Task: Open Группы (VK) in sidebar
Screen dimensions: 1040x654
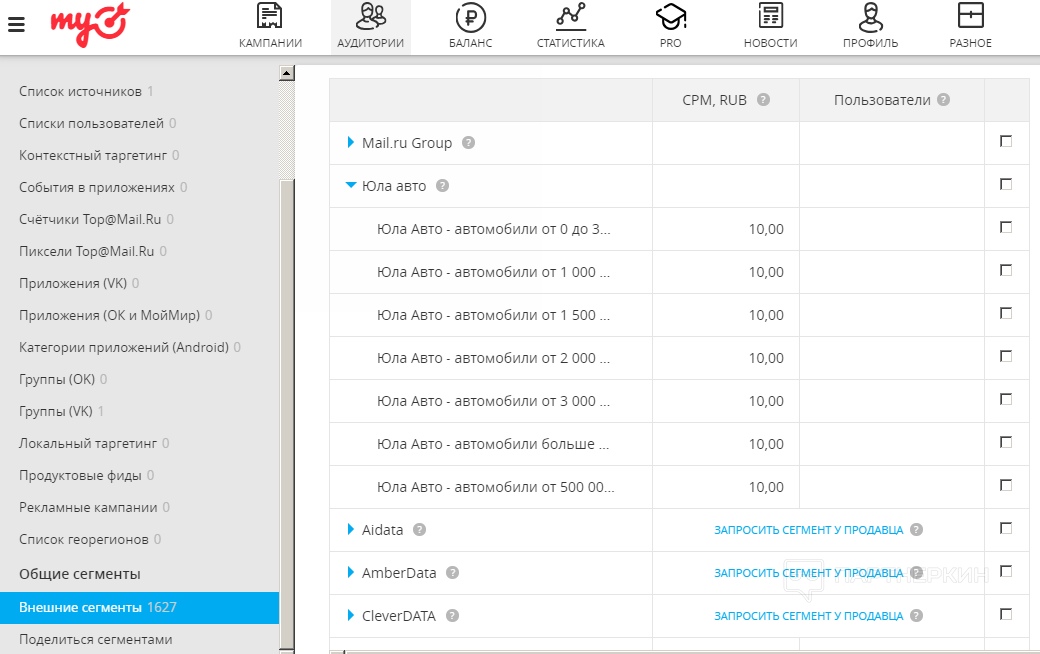Action: pos(56,411)
